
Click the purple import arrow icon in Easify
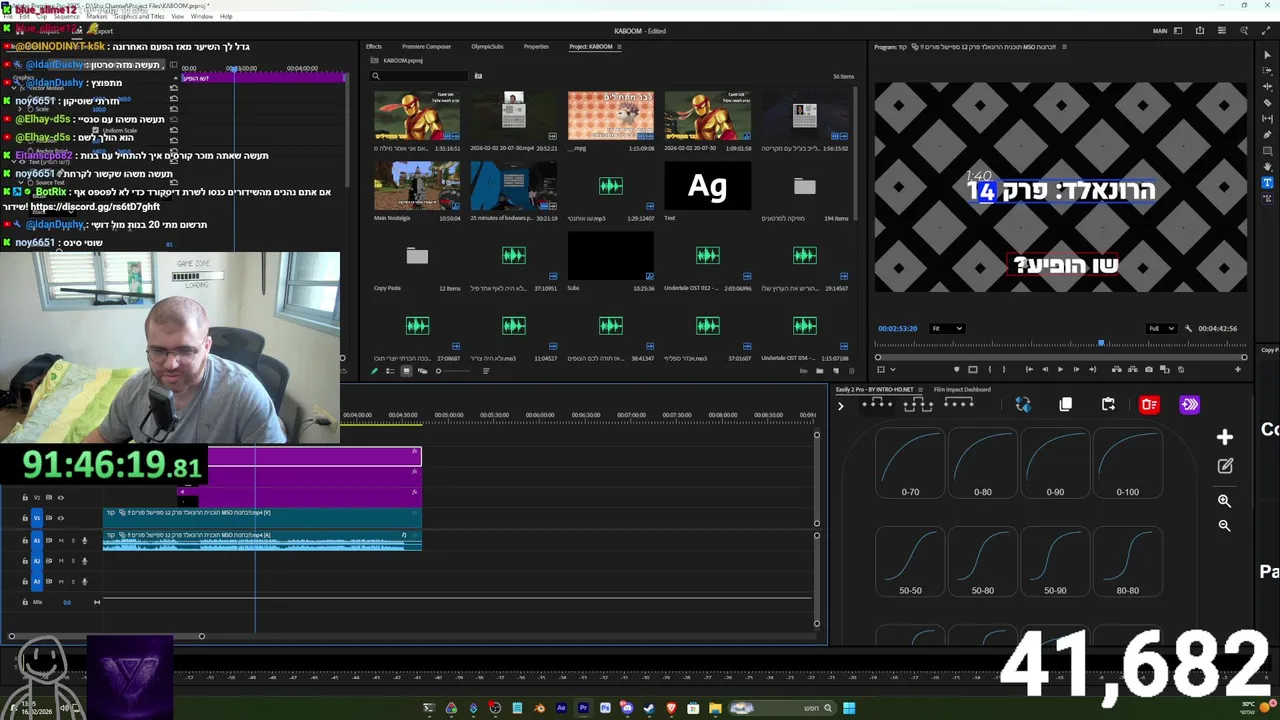[1189, 404]
